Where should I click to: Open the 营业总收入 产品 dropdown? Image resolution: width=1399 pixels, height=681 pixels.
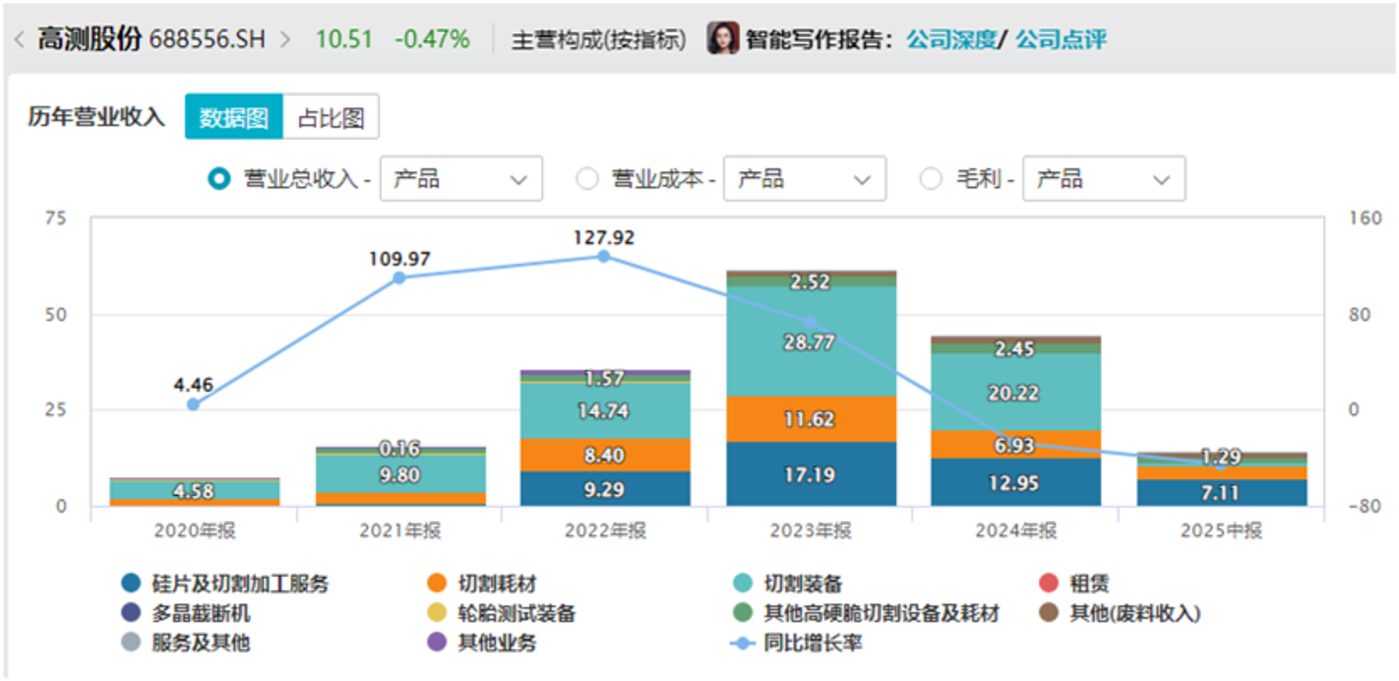[461, 179]
